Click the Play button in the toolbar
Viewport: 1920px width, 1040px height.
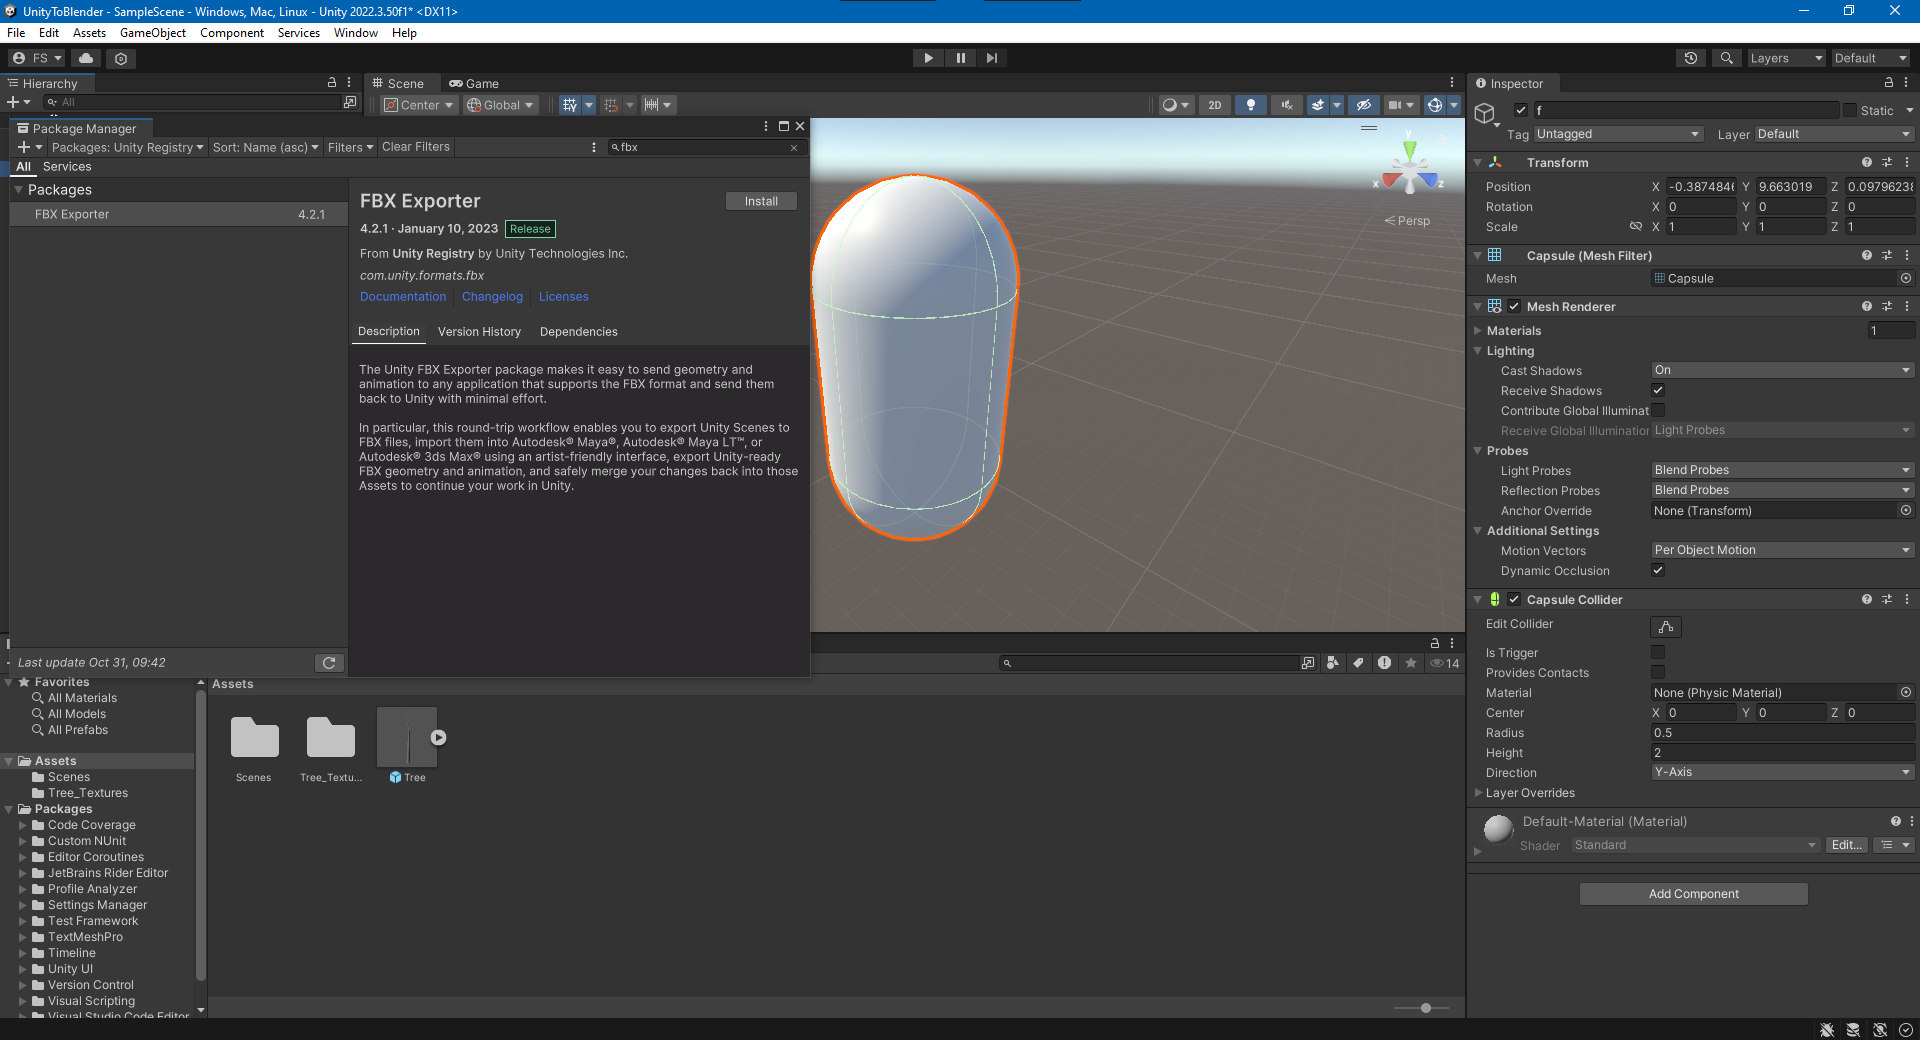click(928, 58)
